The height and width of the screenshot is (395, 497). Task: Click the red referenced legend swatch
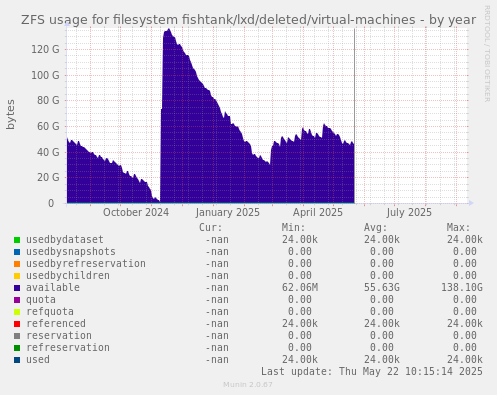tap(17, 324)
